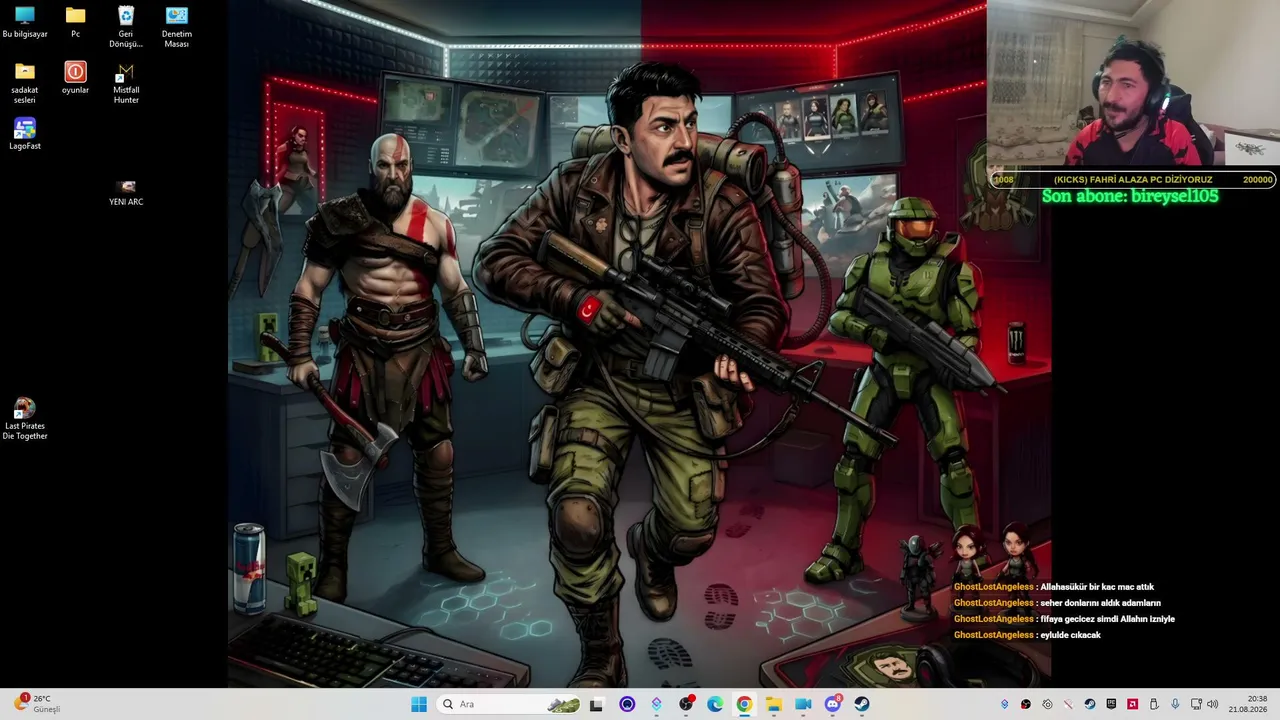Click the Steam icon in system tray
The image size is (1280, 720).
pyautogui.click(x=1090, y=704)
